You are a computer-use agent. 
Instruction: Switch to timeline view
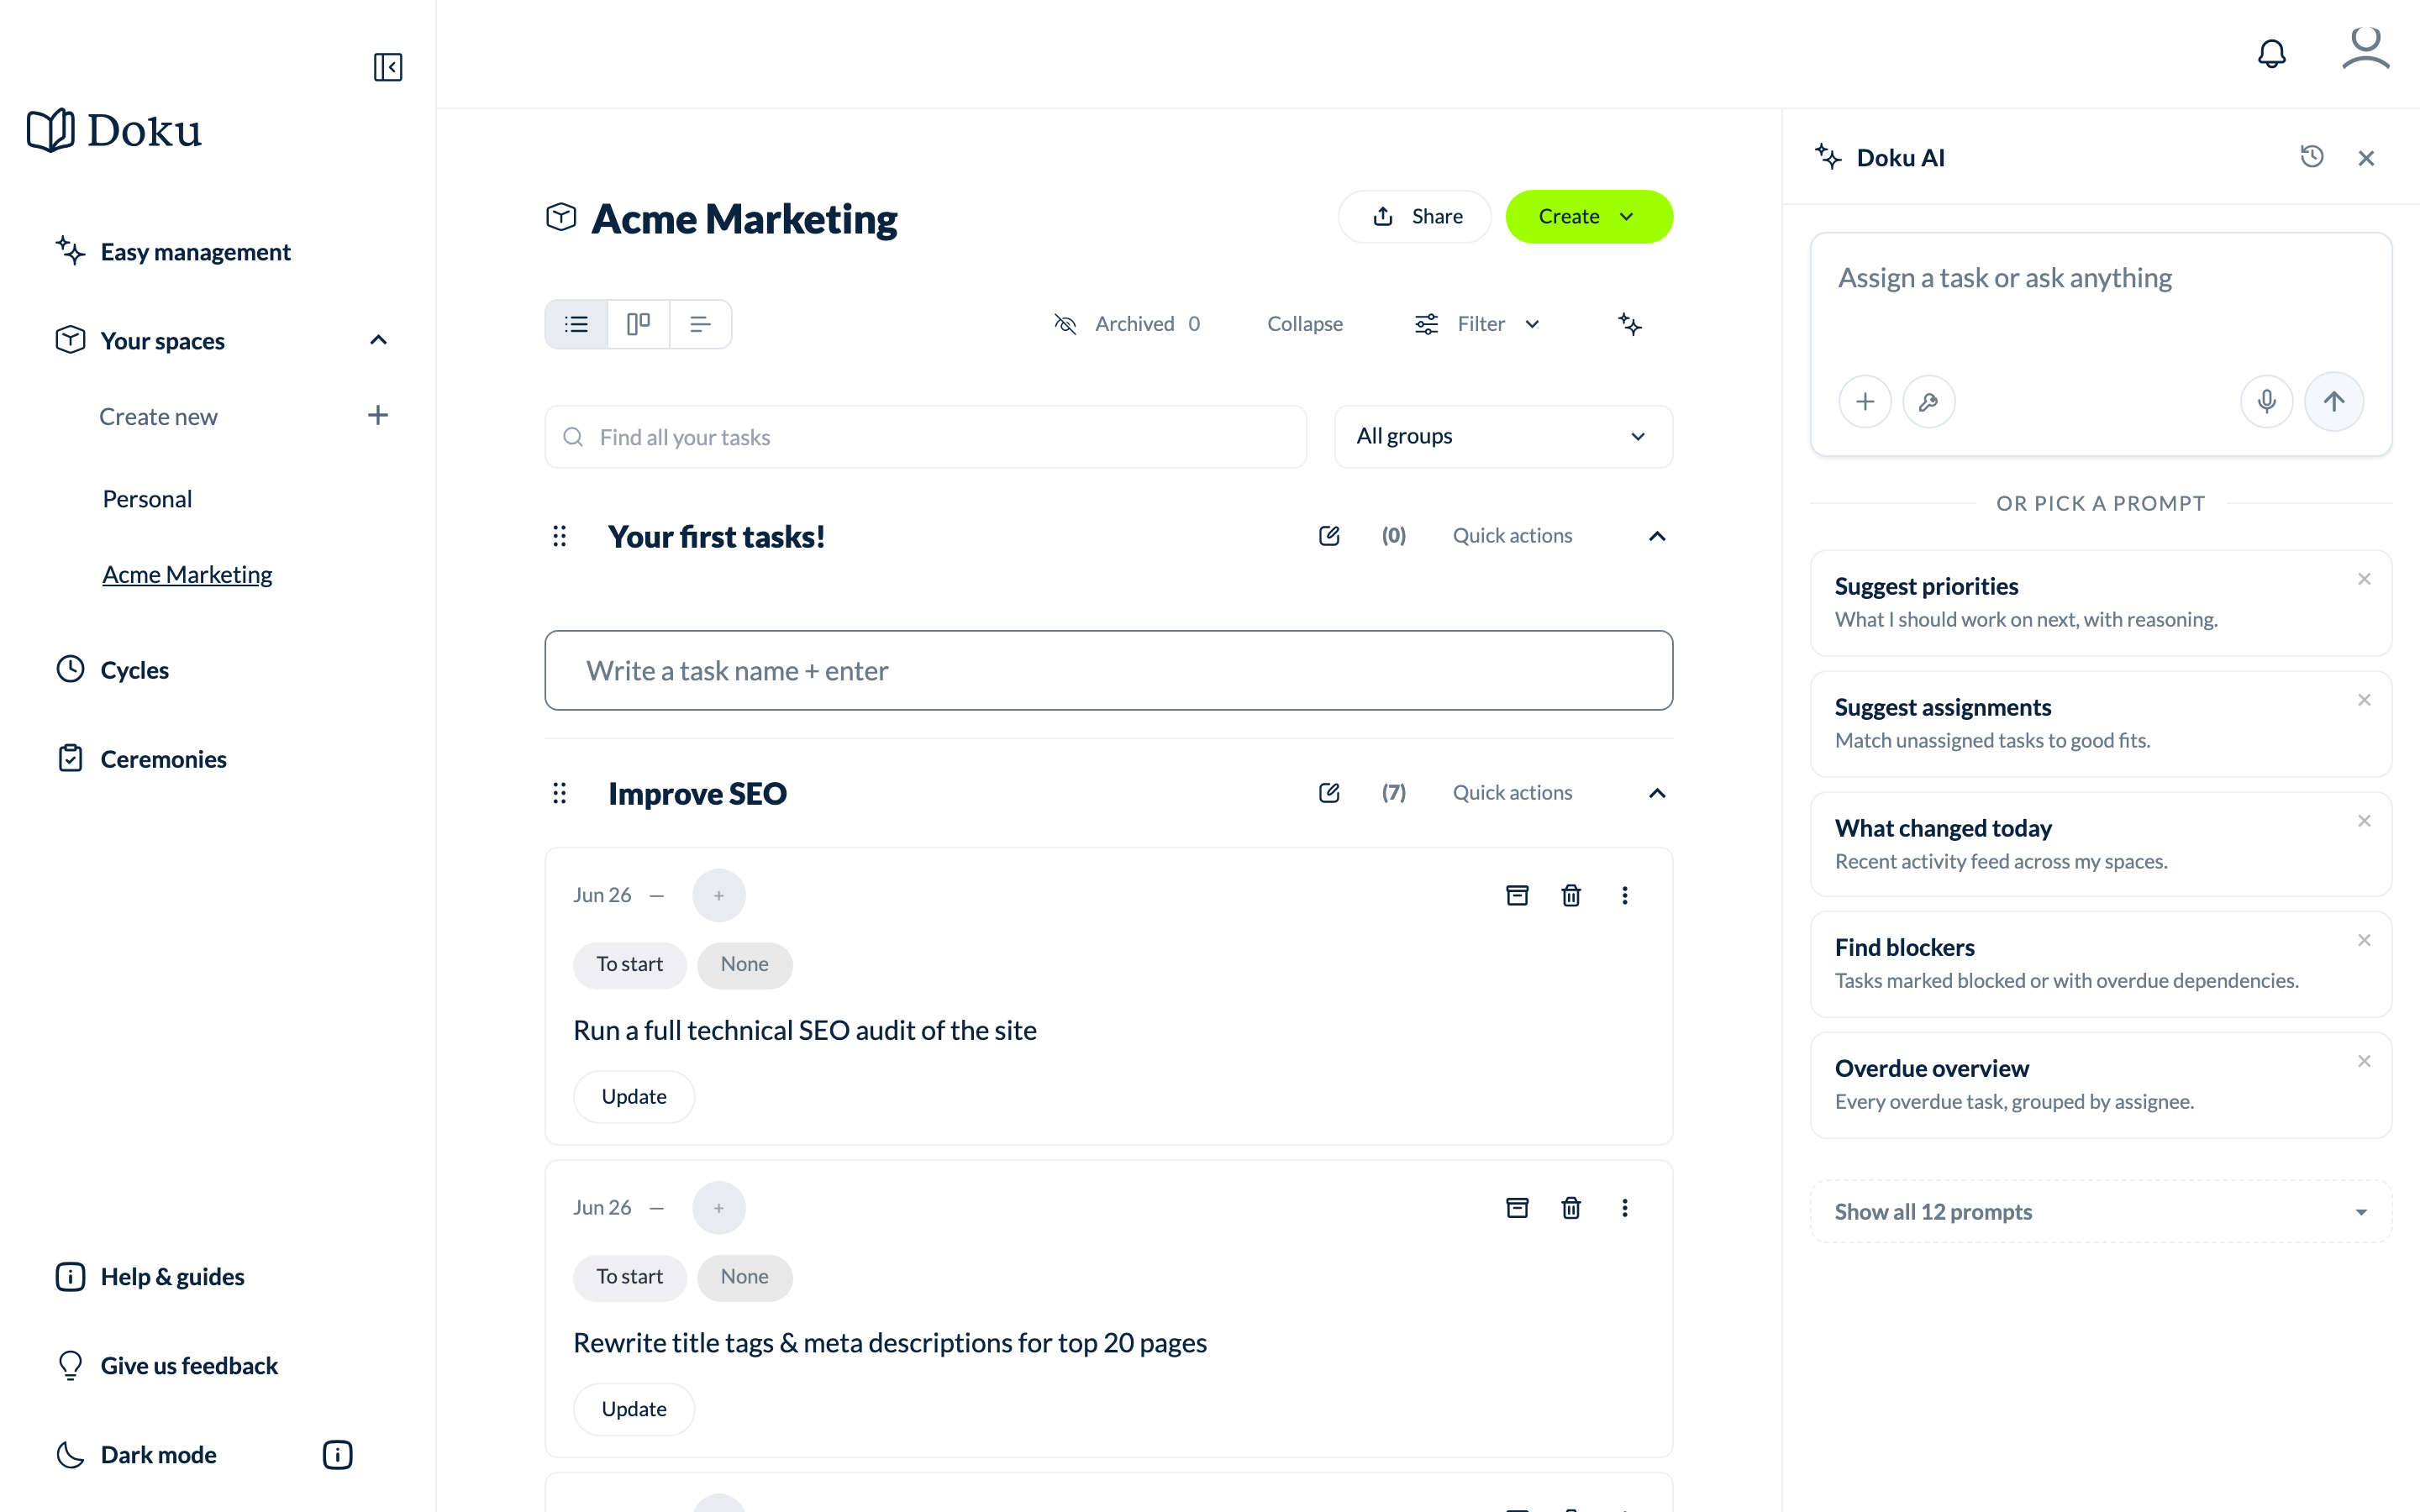click(700, 324)
